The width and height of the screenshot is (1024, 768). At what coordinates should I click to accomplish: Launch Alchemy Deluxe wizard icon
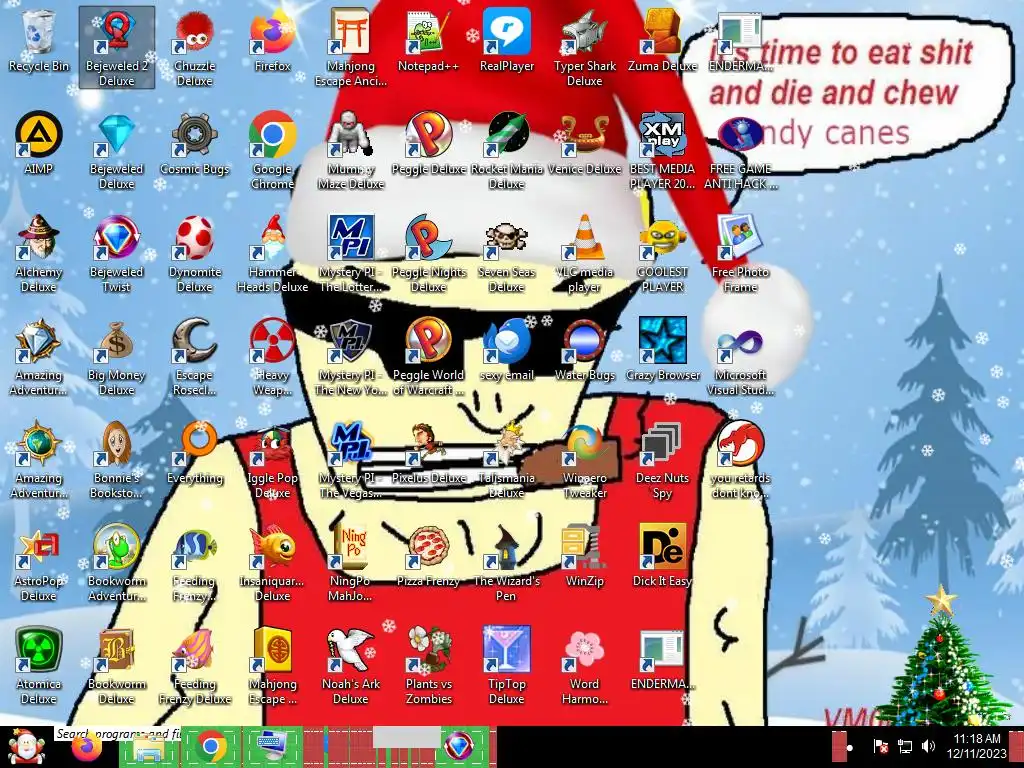pos(39,253)
